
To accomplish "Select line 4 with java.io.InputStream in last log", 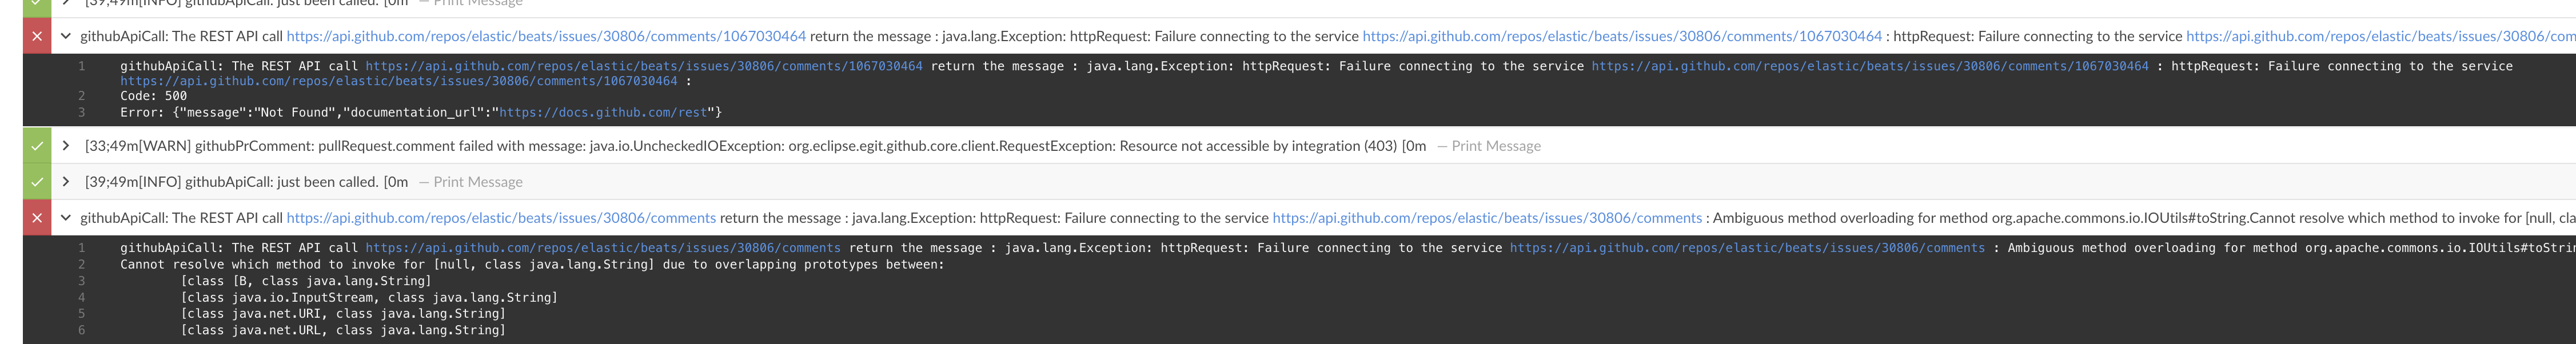I will click(x=81, y=297).
